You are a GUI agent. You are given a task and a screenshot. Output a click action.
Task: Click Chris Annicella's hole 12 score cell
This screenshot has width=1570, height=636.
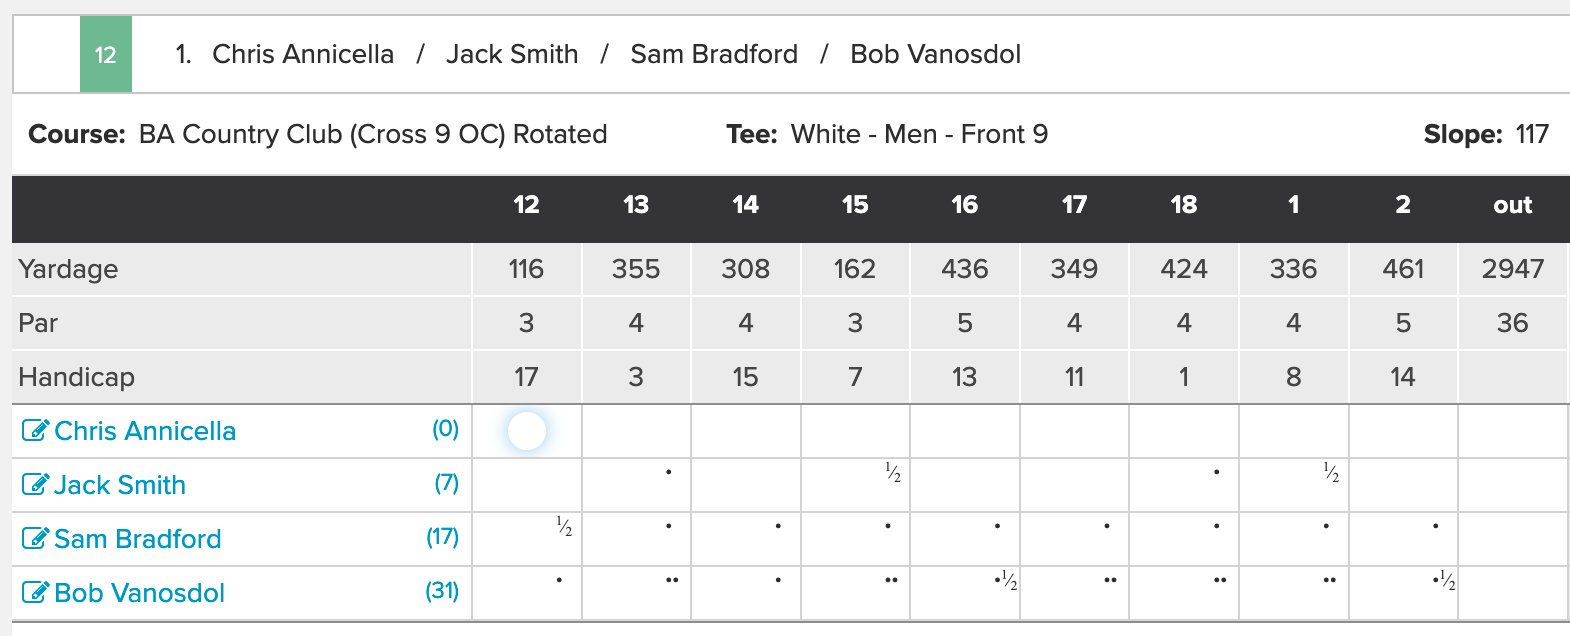coord(527,431)
